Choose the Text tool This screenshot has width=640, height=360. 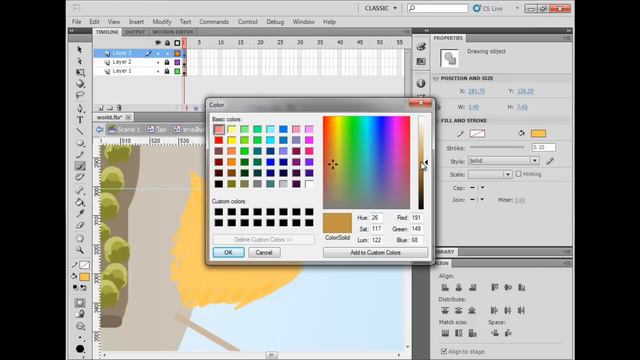click(x=80, y=120)
